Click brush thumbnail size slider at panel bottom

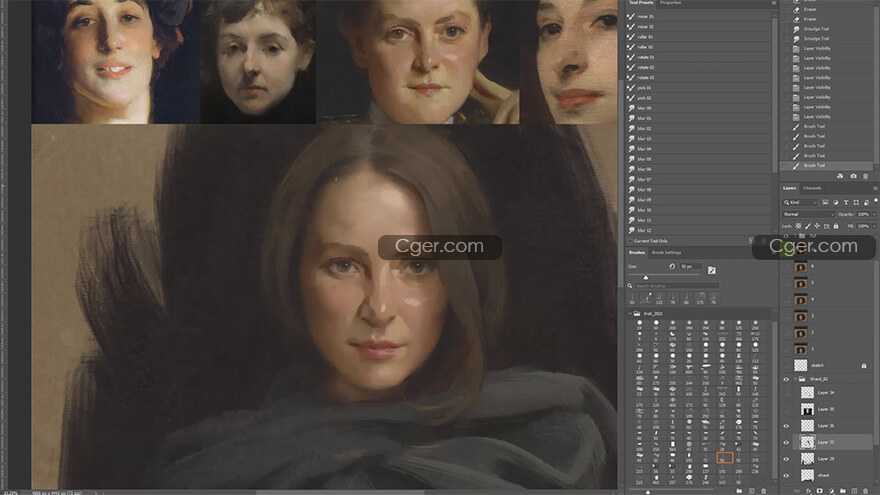648,492
